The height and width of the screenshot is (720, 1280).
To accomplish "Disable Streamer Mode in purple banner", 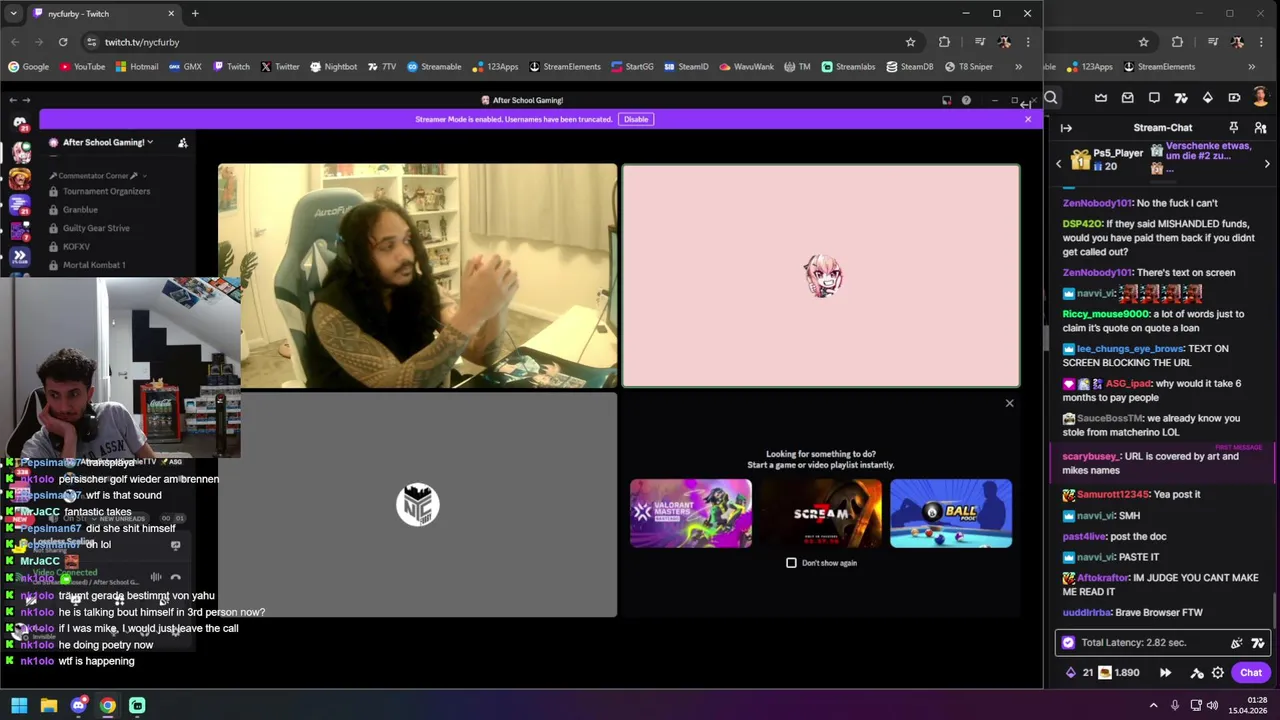I will [x=636, y=119].
